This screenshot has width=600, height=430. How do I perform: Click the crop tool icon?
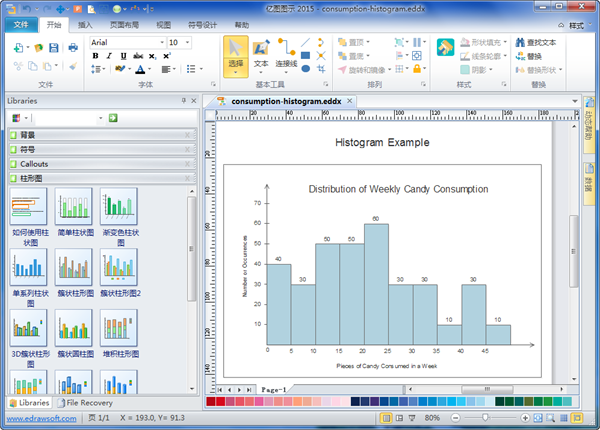[x=321, y=69]
